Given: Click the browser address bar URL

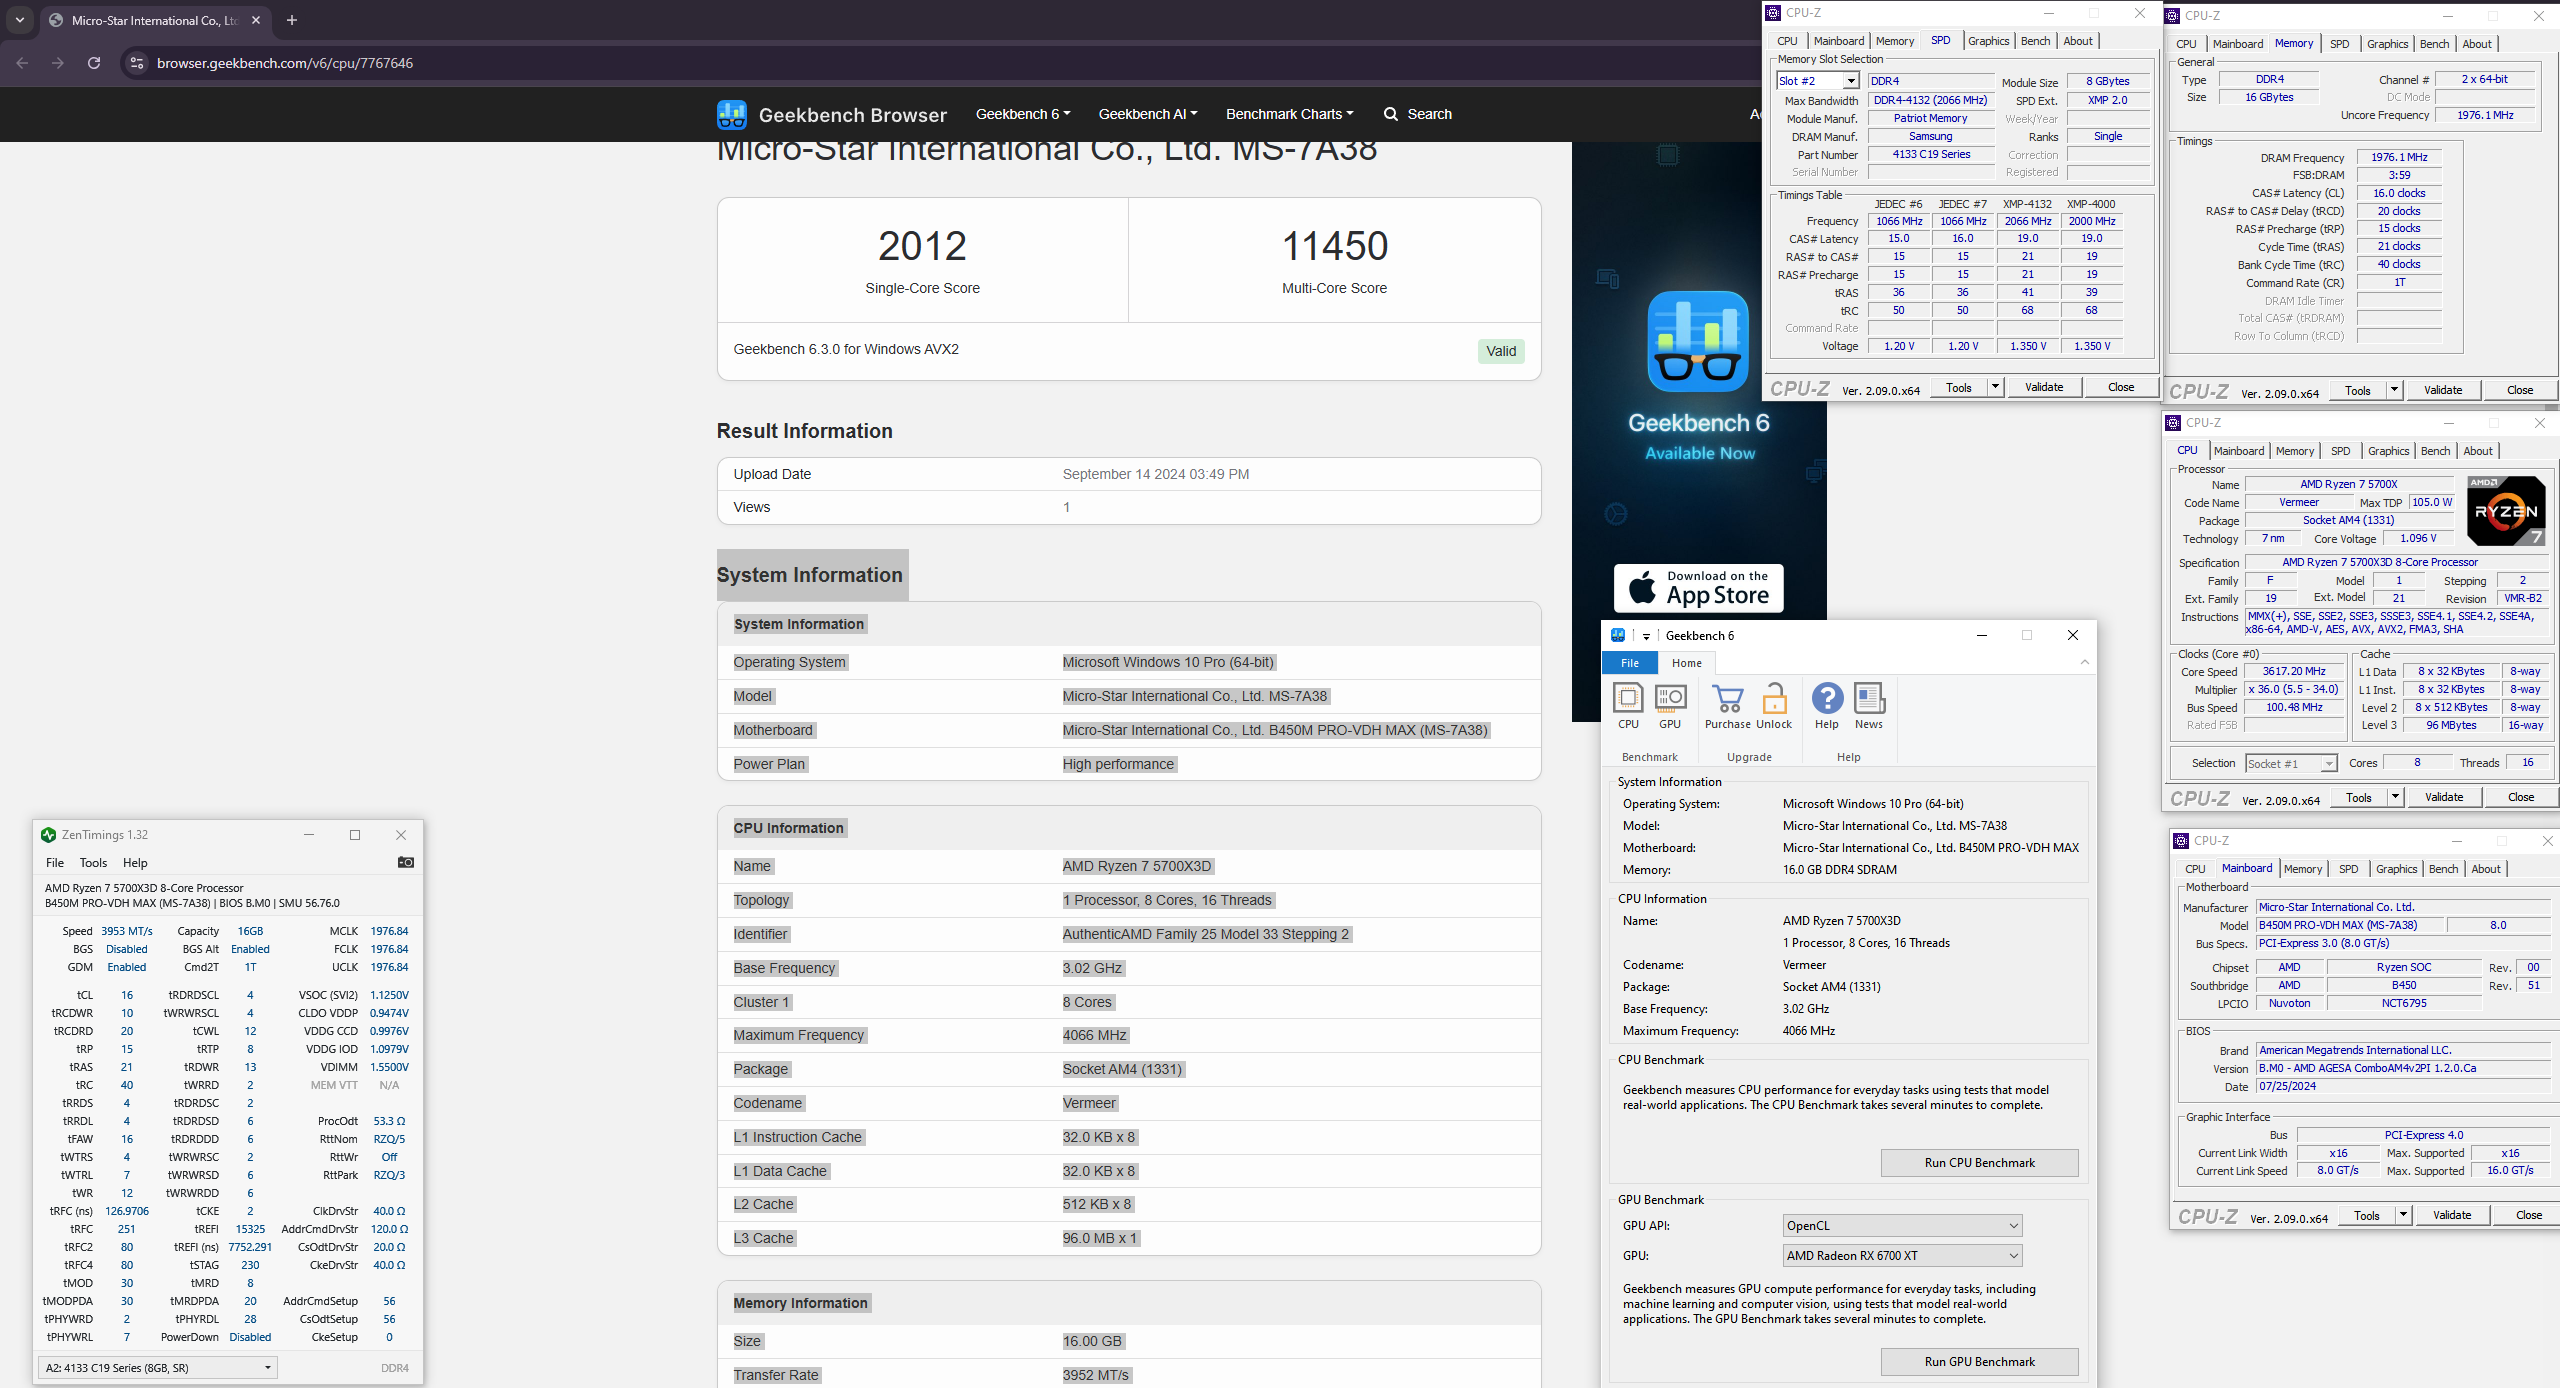Looking at the screenshot, I should (285, 63).
